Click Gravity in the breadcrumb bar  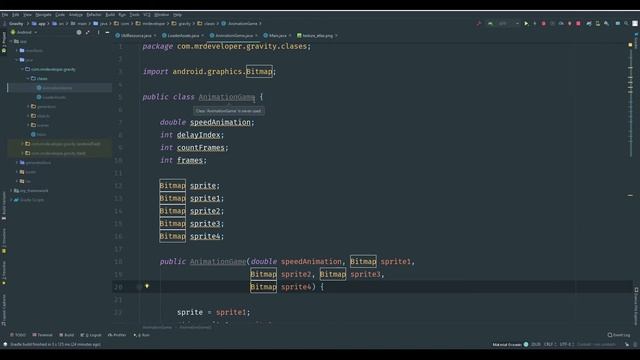16,24
